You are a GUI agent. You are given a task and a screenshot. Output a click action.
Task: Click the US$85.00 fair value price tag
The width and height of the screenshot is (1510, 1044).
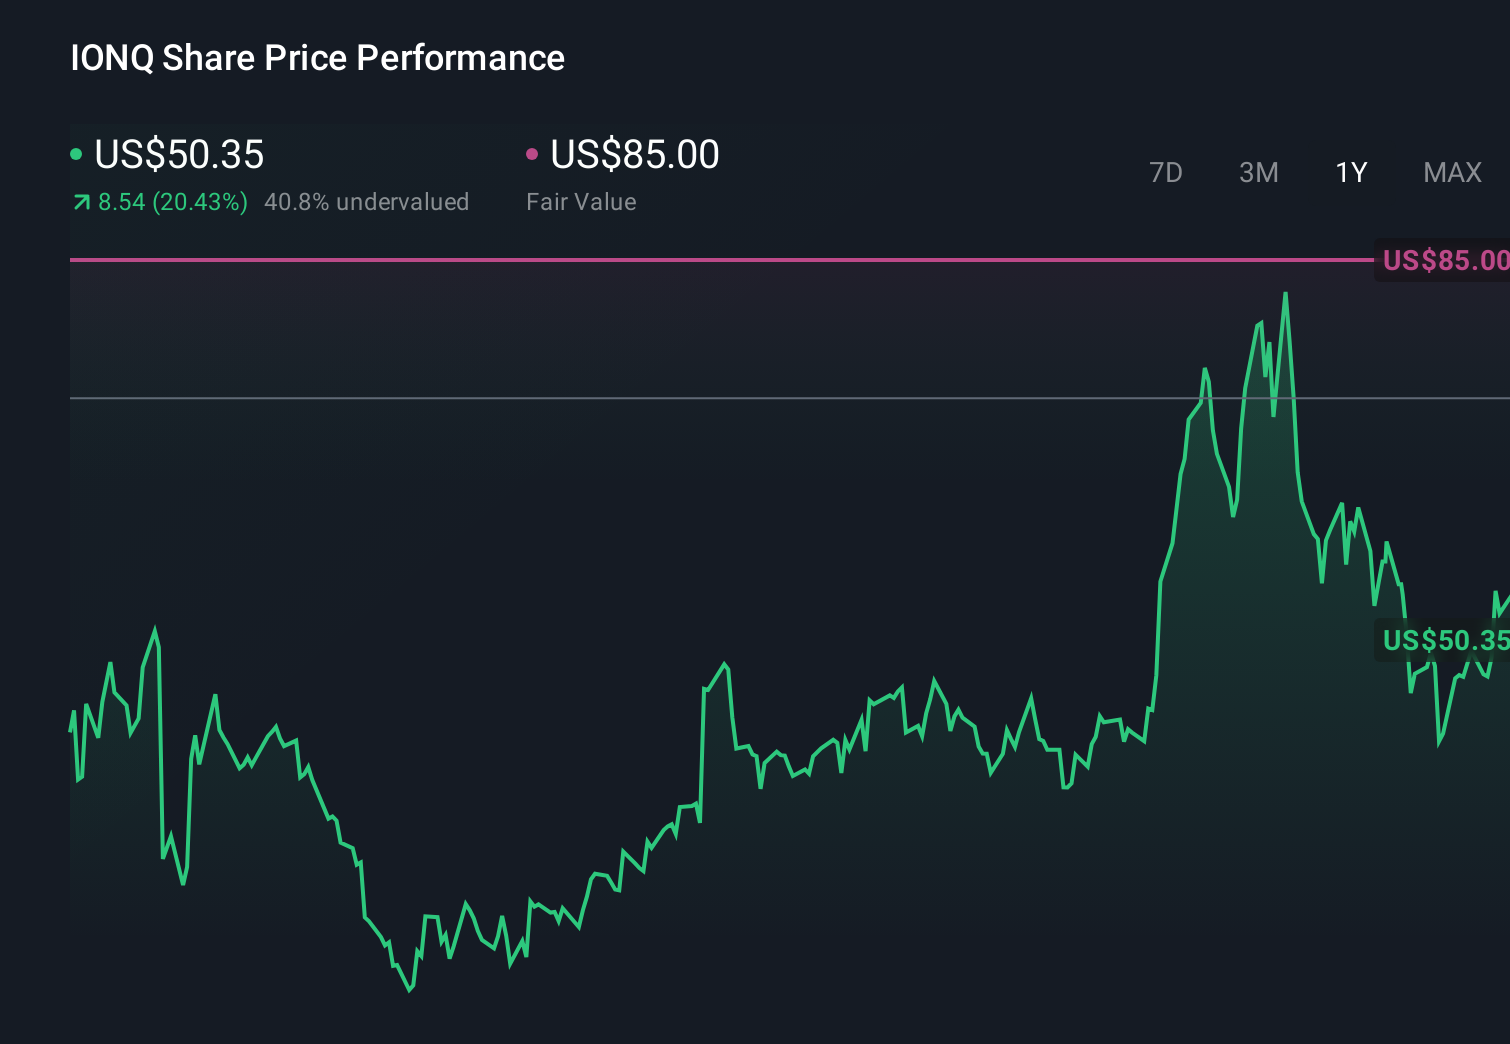[x=1443, y=260]
